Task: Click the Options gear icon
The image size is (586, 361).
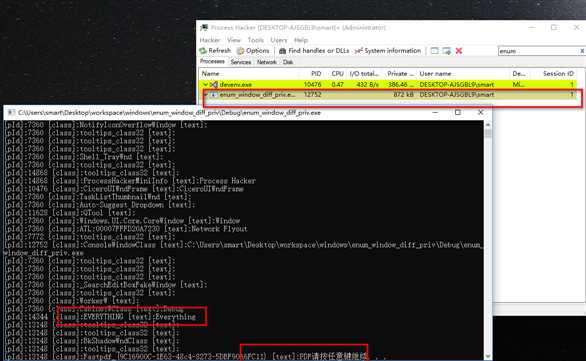Action: [241, 50]
